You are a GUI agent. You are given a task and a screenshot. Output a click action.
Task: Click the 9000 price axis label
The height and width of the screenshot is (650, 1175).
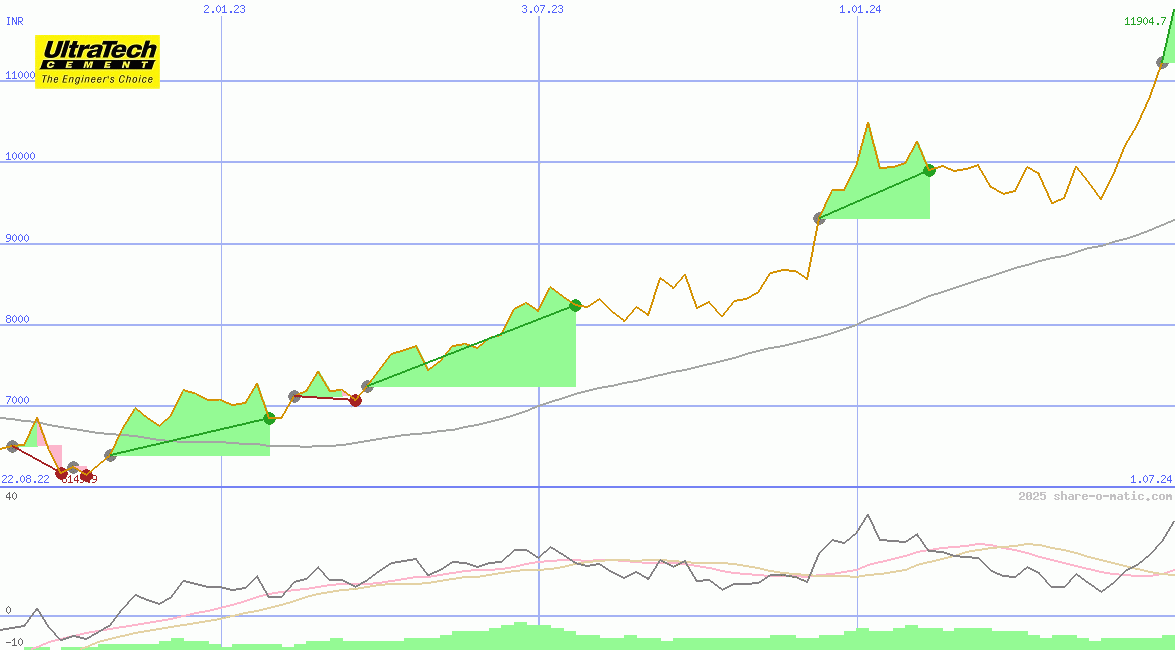point(17,238)
